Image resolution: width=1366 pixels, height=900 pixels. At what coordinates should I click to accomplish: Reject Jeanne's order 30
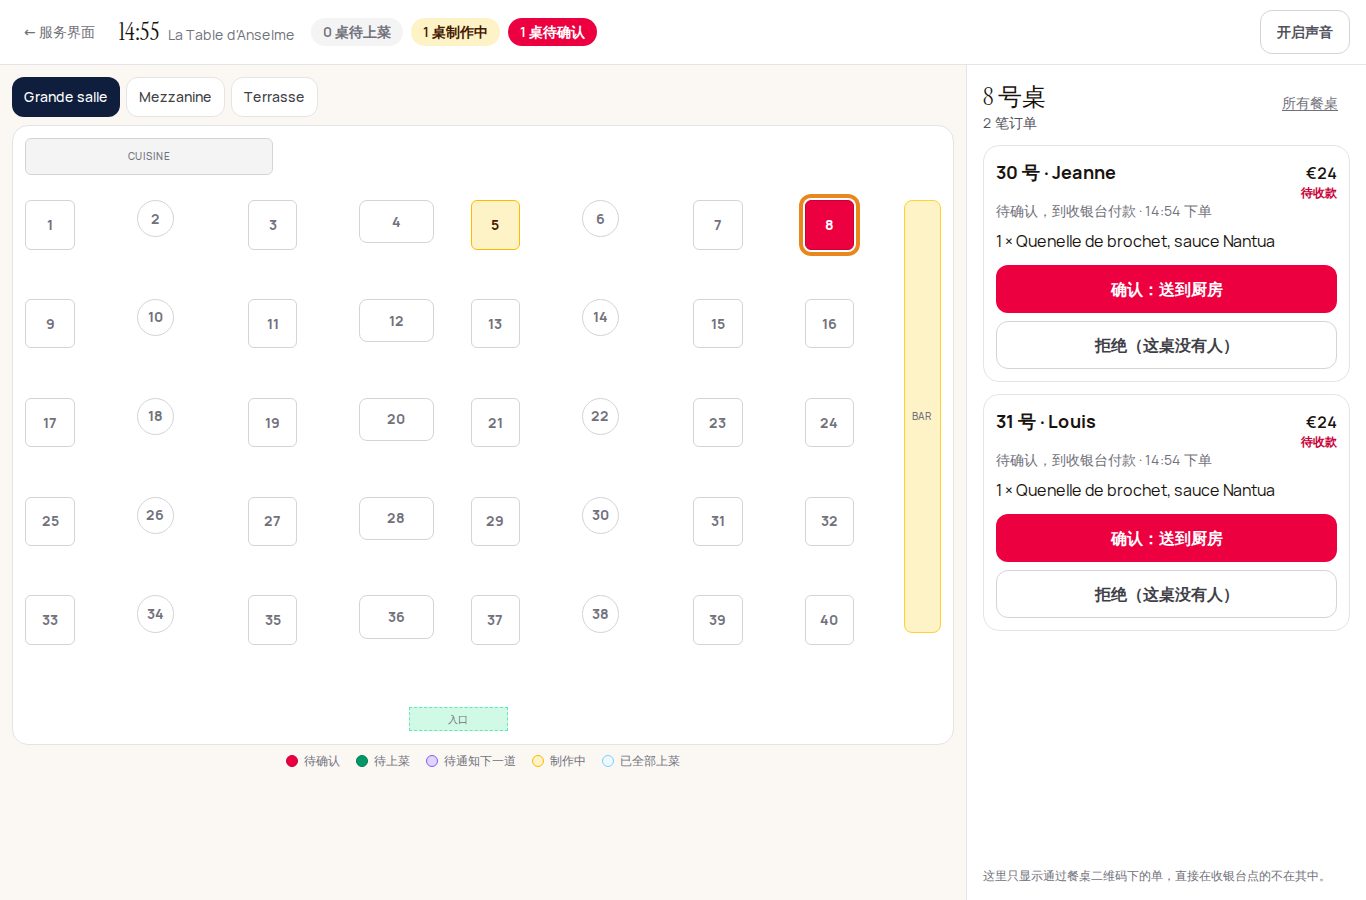(1166, 345)
